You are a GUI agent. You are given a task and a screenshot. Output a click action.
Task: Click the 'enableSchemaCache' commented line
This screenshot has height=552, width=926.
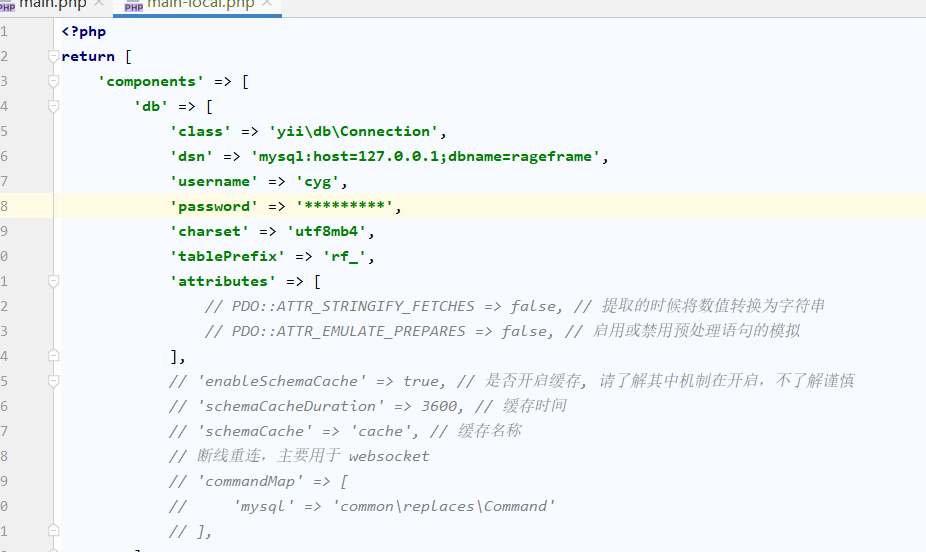(511, 381)
